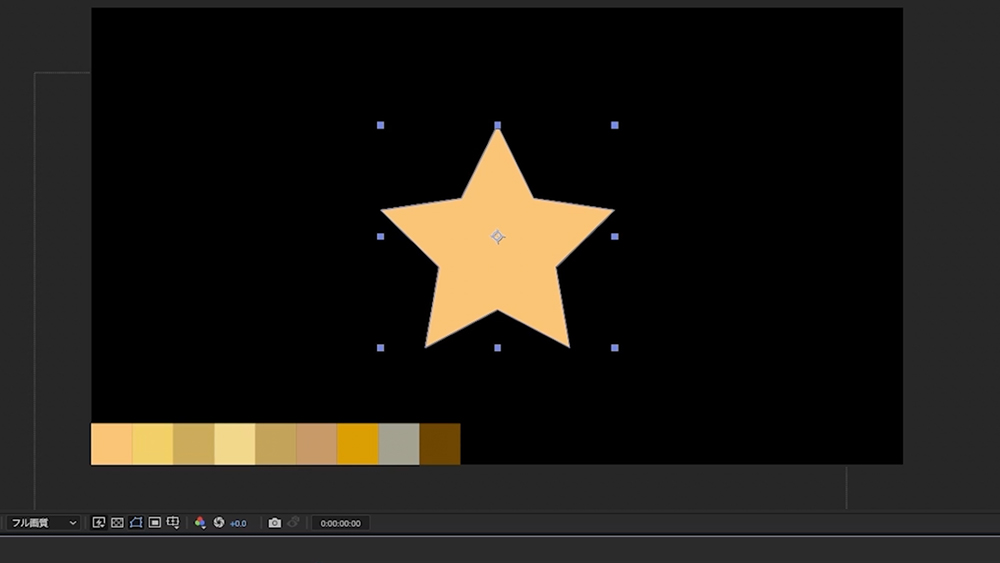This screenshot has height=563, width=1000.
Task: Click the vivid amber-orange color swatch
Action: [358, 444]
